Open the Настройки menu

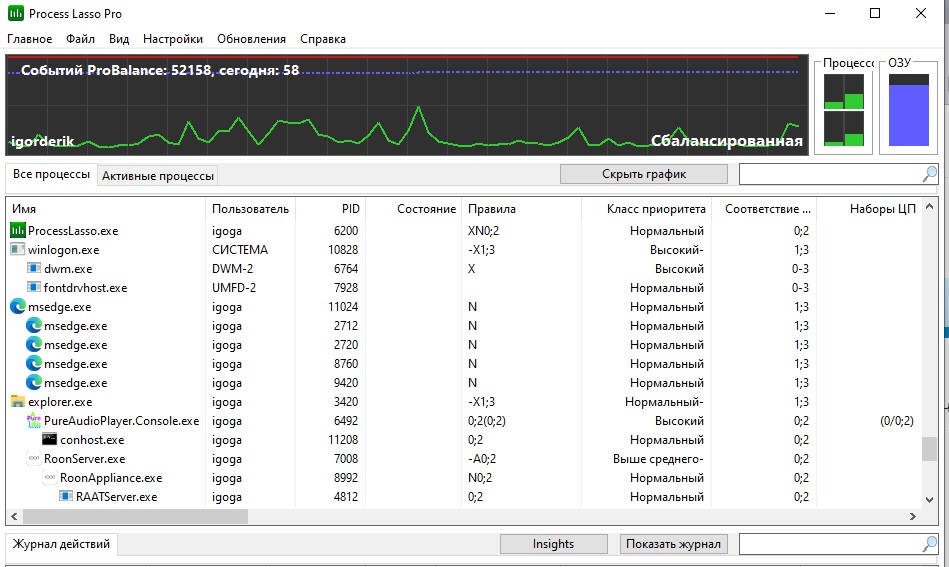point(173,39)
